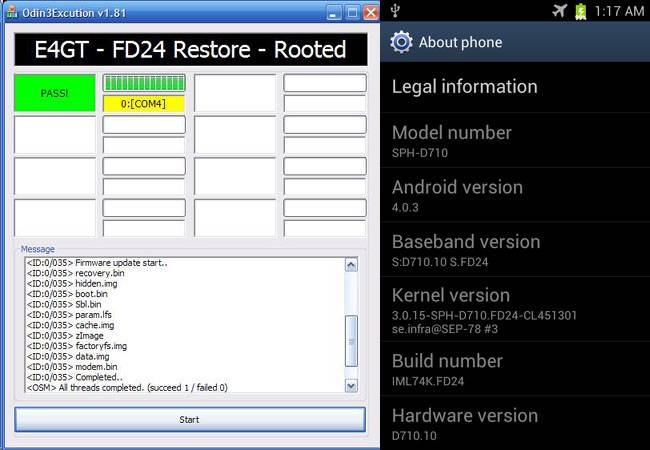650x450 pixels.
Task: Click the E4GT - FD24 Restore banner
Action: coord(191,49)
